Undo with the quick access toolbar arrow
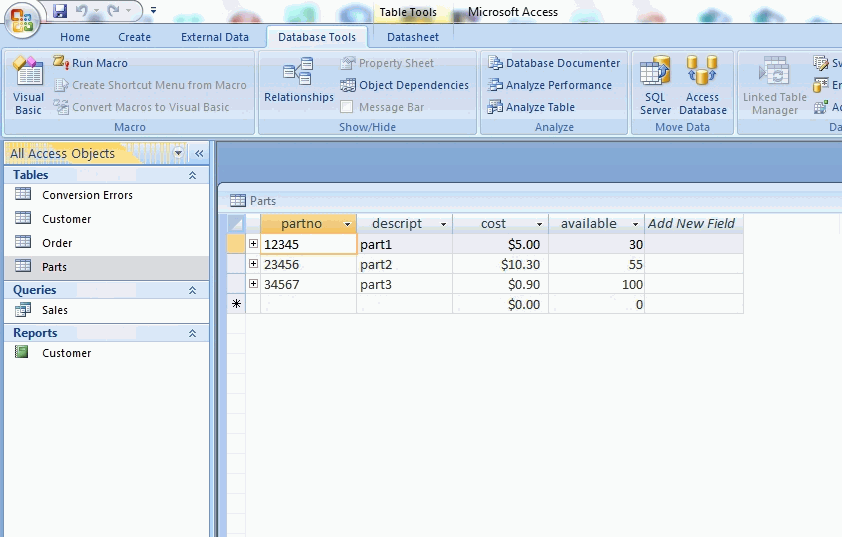The image size is (842, 537). pos(82,10)
